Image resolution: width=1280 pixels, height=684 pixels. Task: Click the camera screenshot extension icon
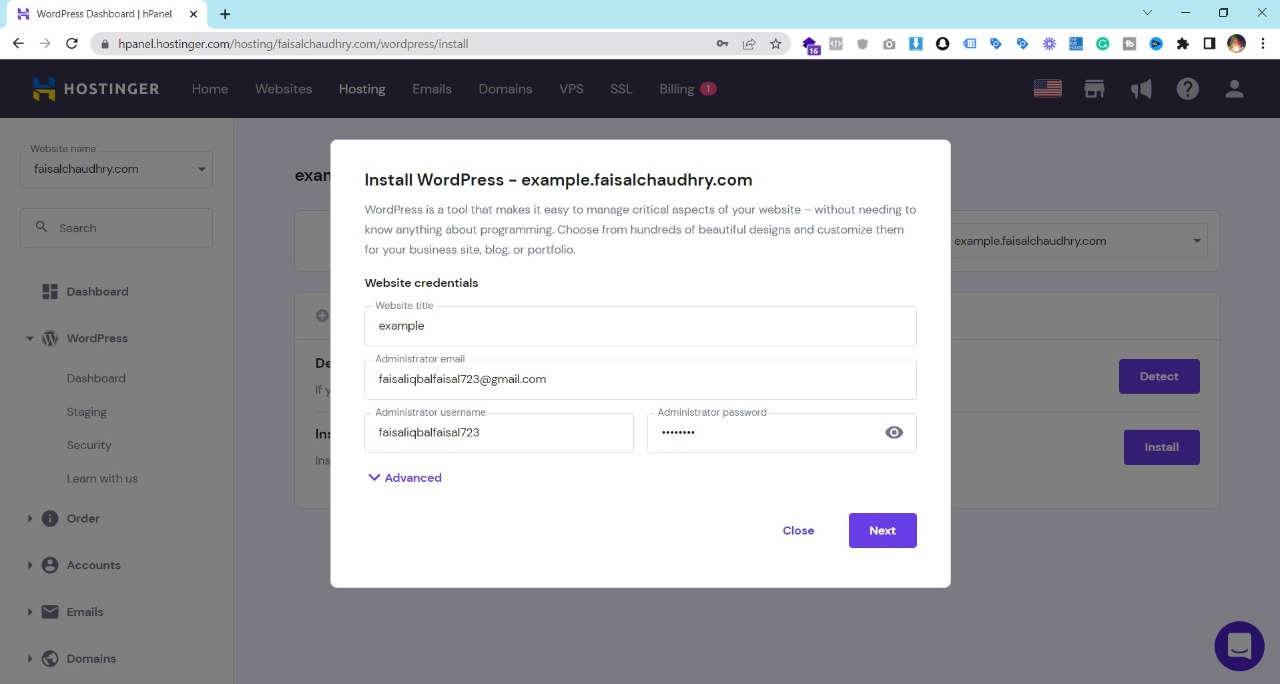(889, 44)
